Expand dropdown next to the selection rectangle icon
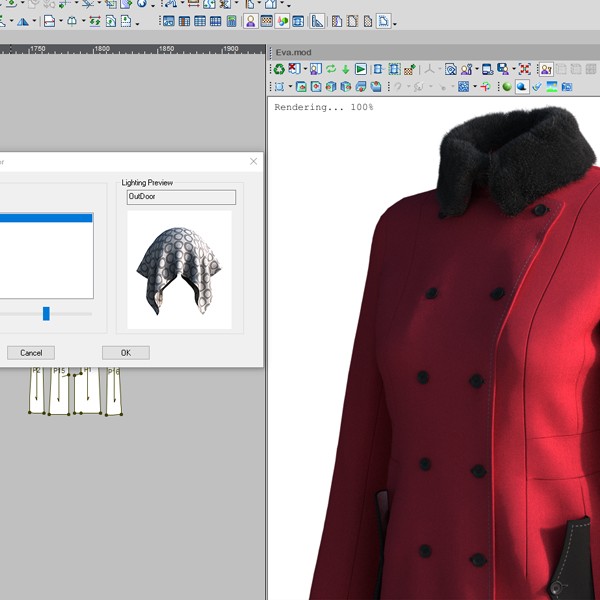The height and width of the screenshot is (600, 600). [x=290, y=88]
